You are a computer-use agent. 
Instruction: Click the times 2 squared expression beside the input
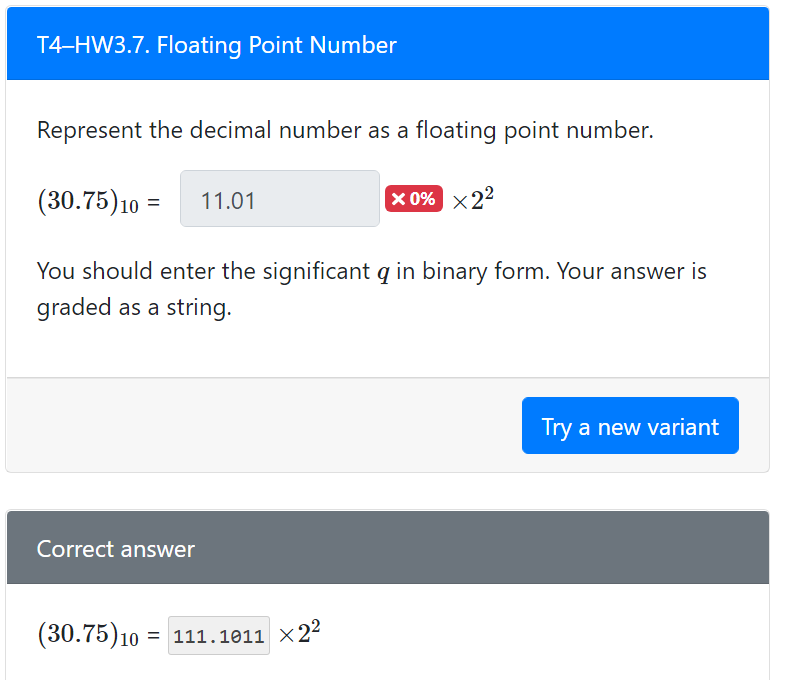(473, 199)
